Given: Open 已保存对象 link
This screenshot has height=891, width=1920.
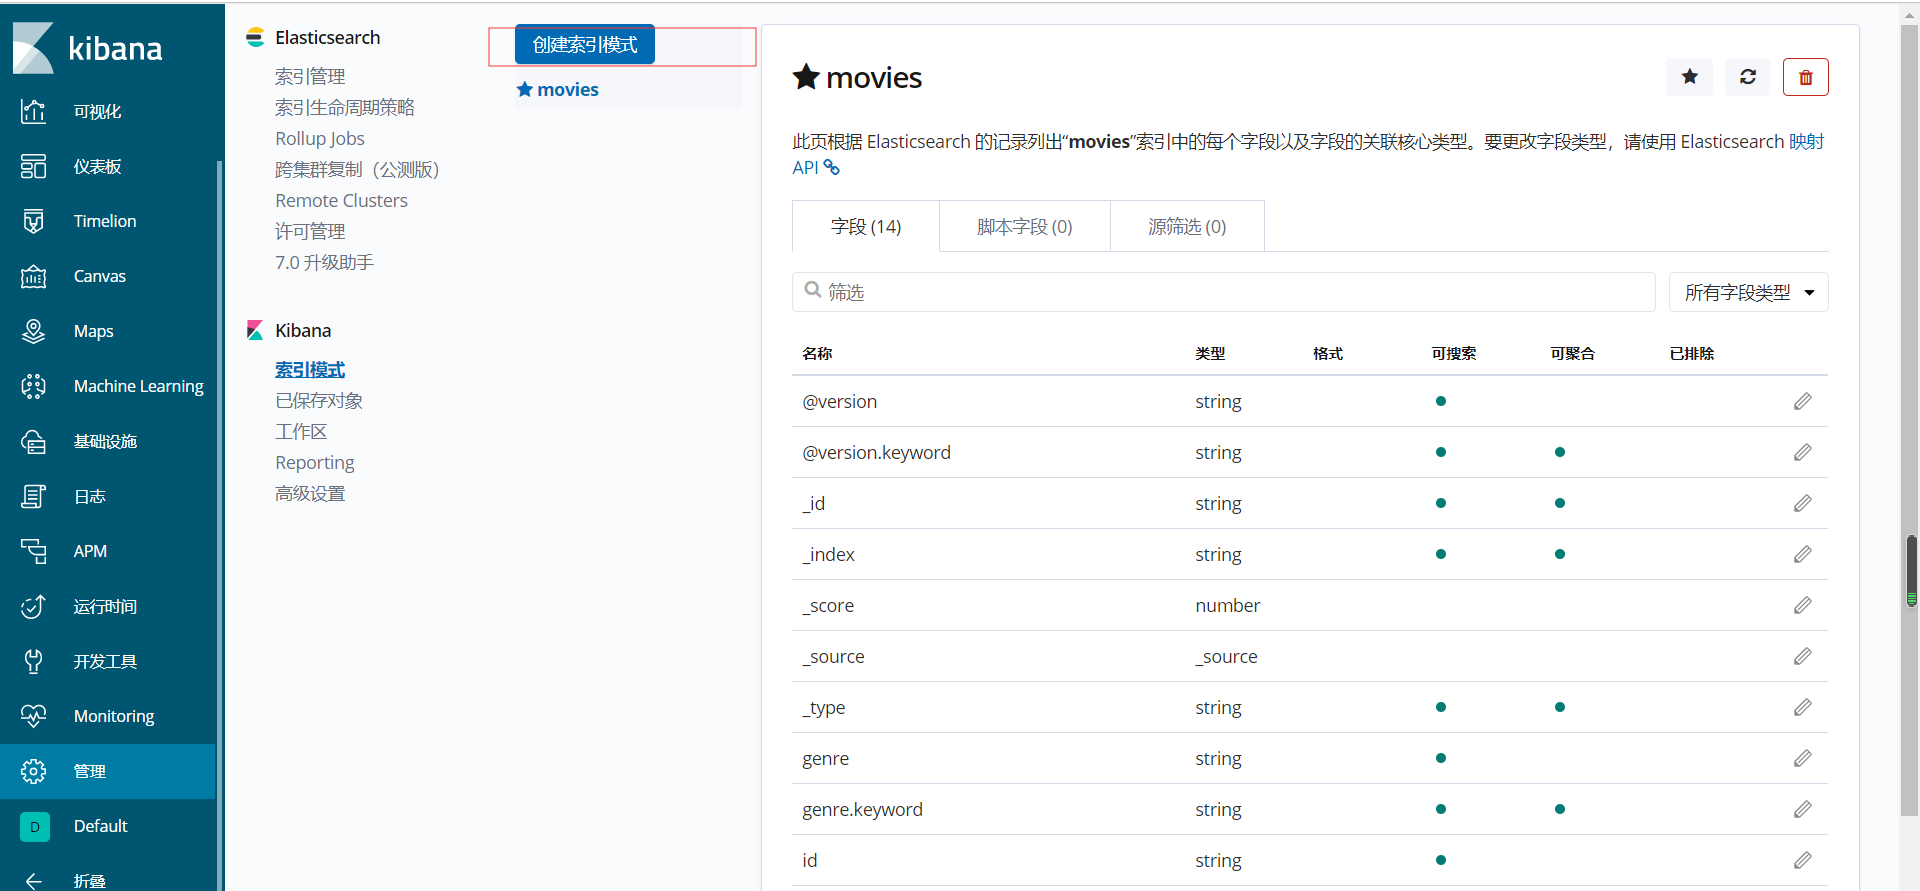Looking at the screenshot, I should click(319, 400).
